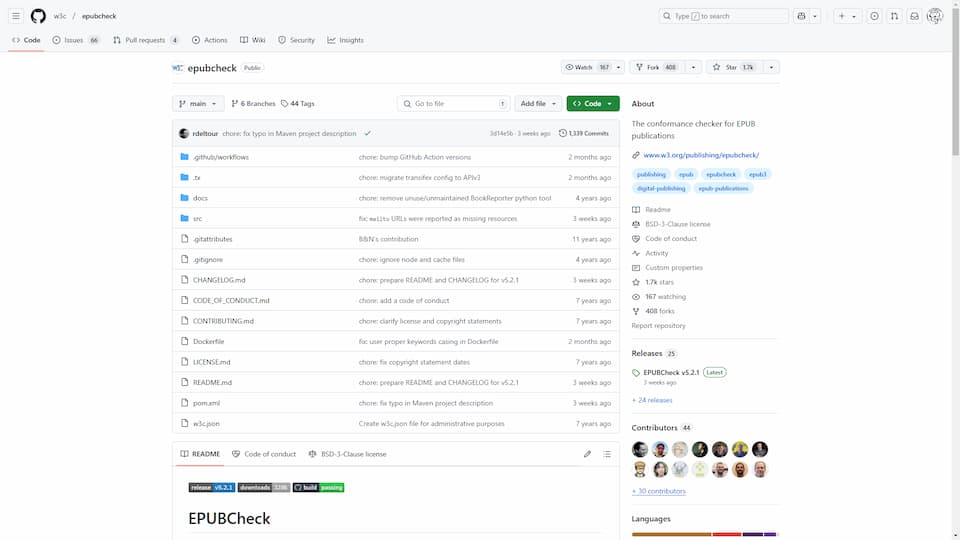The height and width of the screenshot is (540, 960).
Task: Click the publishing topic tag
Action: click(651, 174)
